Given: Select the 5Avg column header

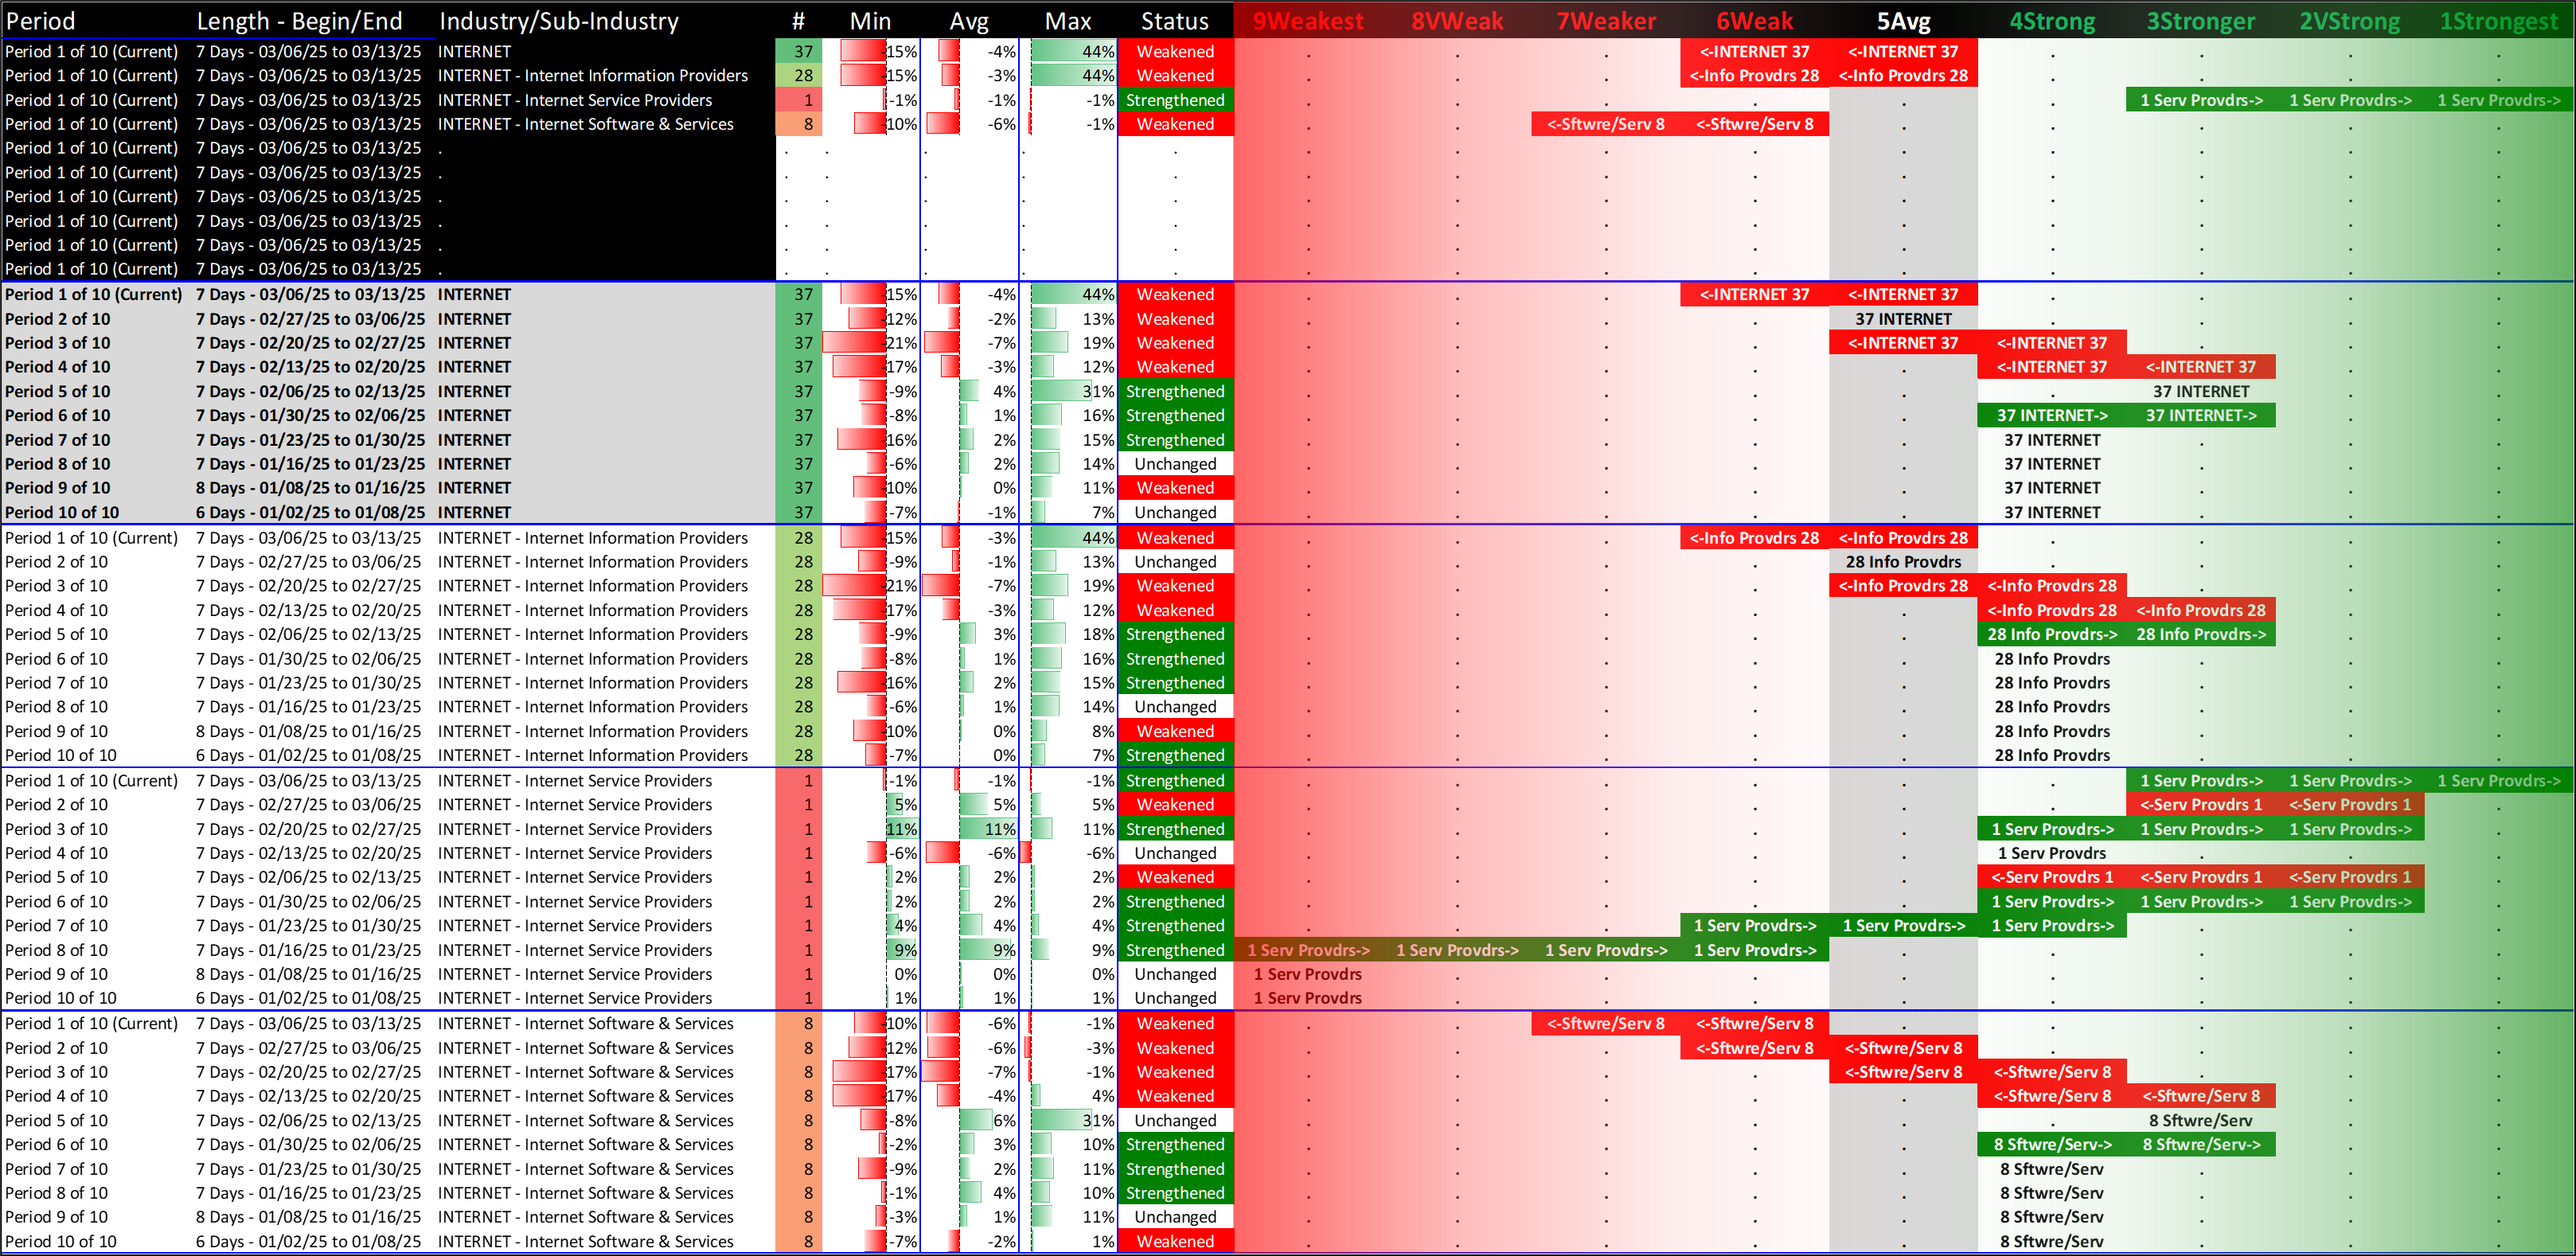Looking at the screenshot, I should (1903, 21).
